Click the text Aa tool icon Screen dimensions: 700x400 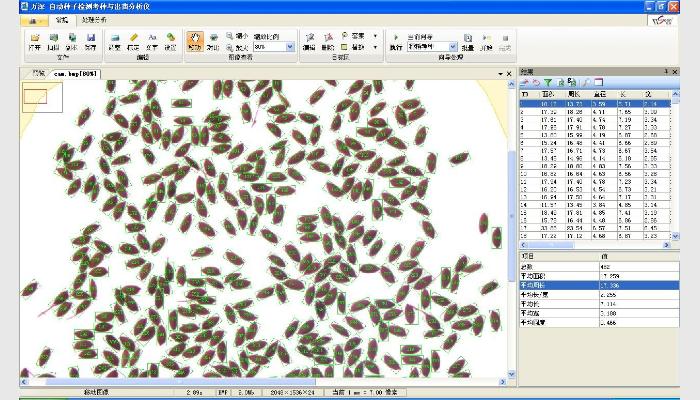pyautogui.click(x=153, y=38)
